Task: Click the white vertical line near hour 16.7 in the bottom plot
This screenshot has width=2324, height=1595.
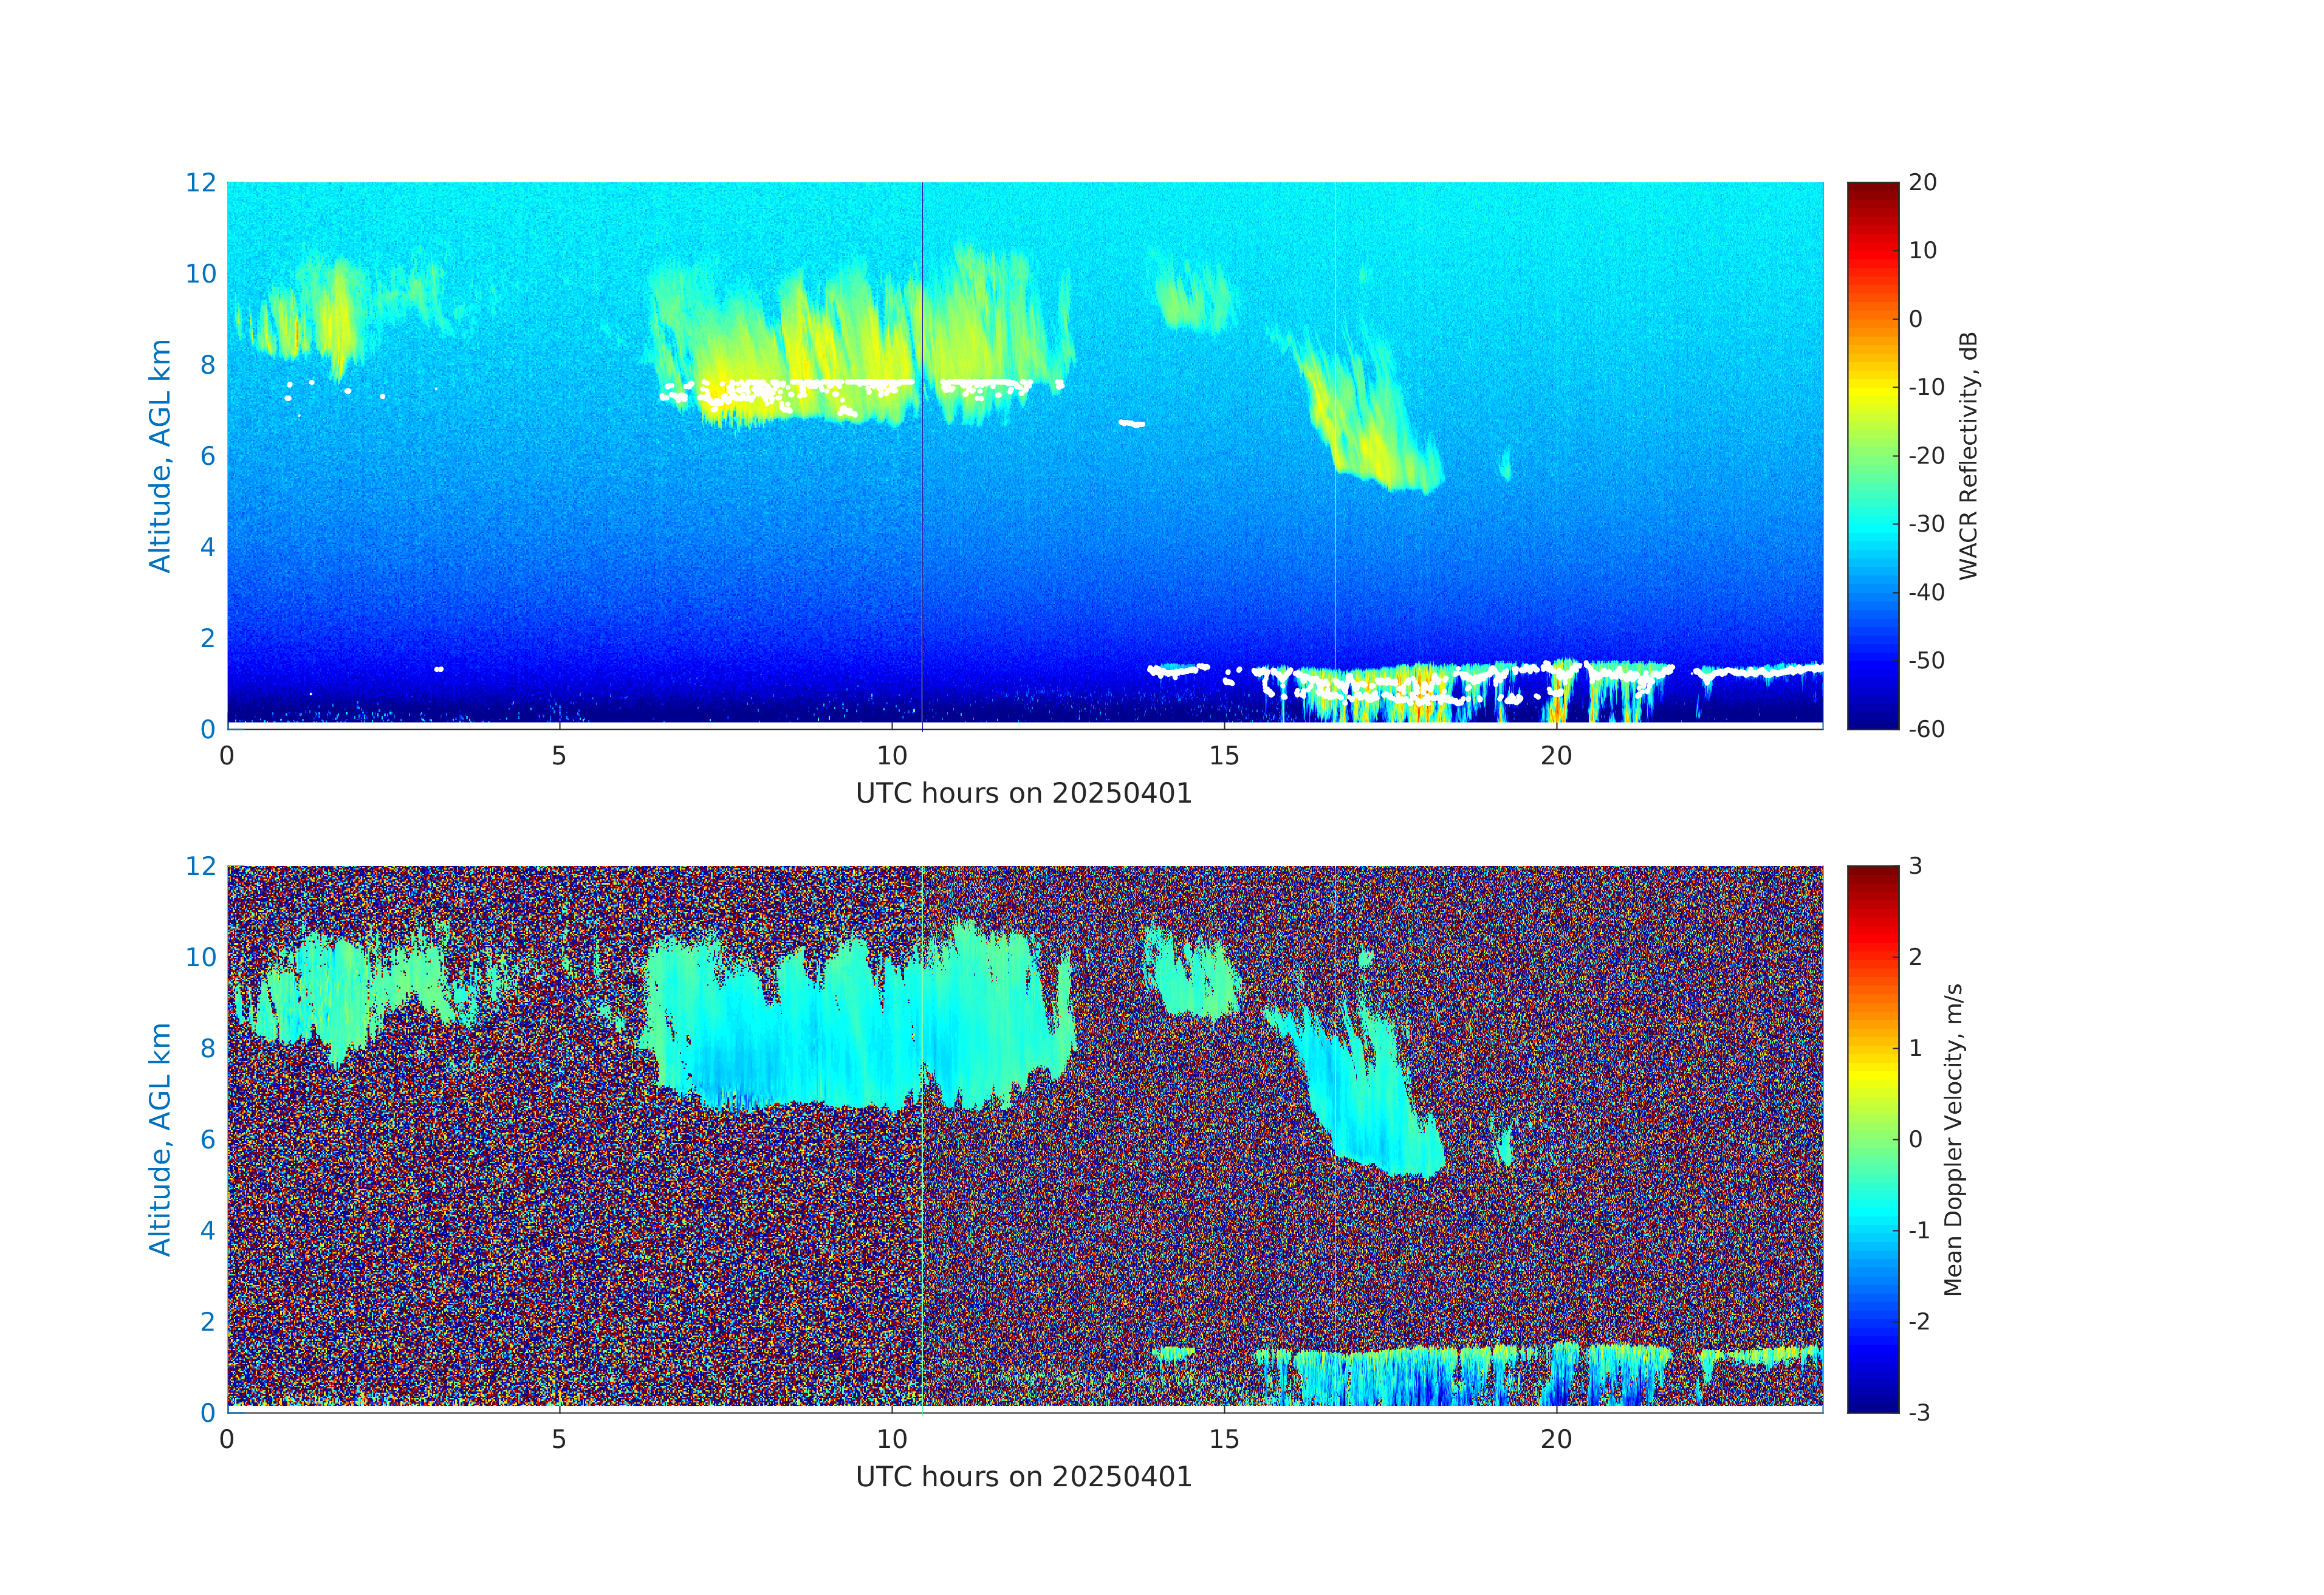Action: coord(1334,1250)
